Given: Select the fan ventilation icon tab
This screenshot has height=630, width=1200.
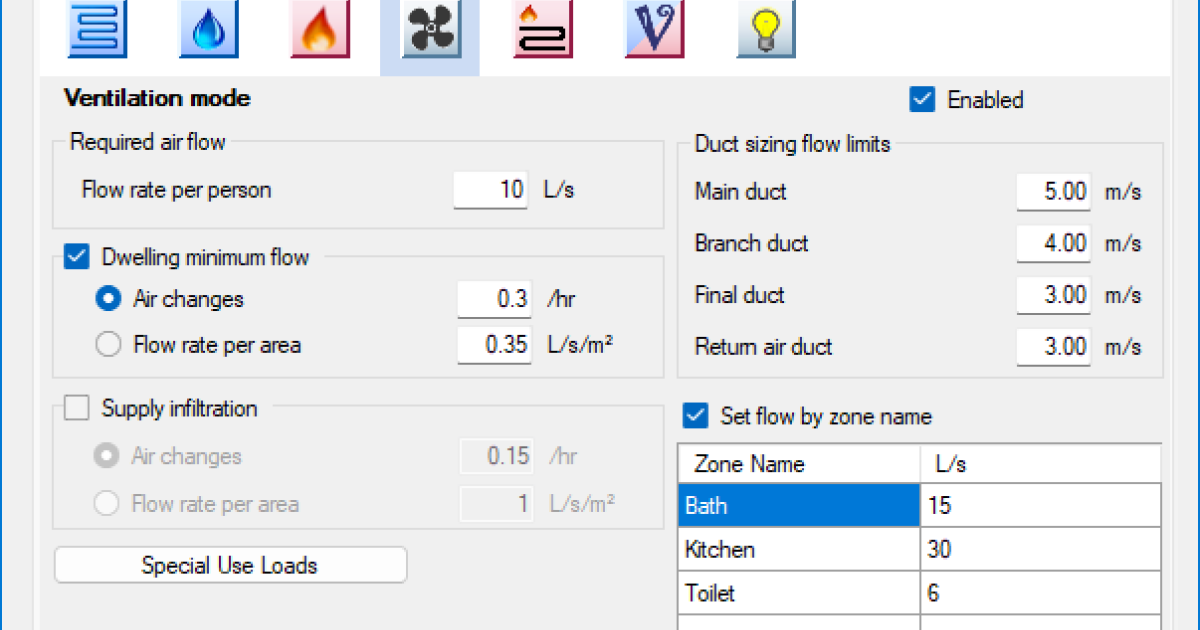Looking at the screenshot, I should point(430,31).
